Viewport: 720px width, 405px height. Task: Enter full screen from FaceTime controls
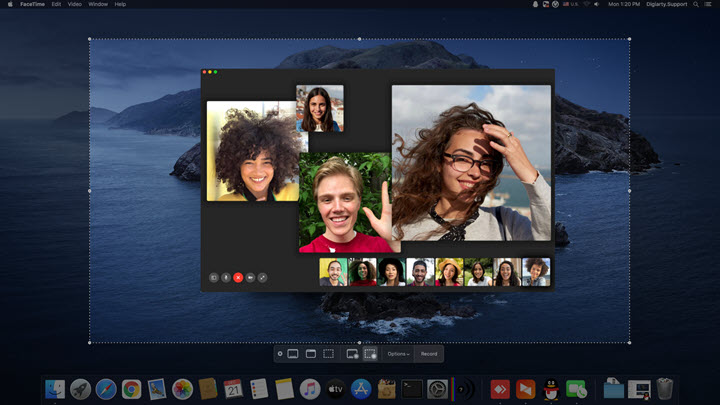coord(262,277)
